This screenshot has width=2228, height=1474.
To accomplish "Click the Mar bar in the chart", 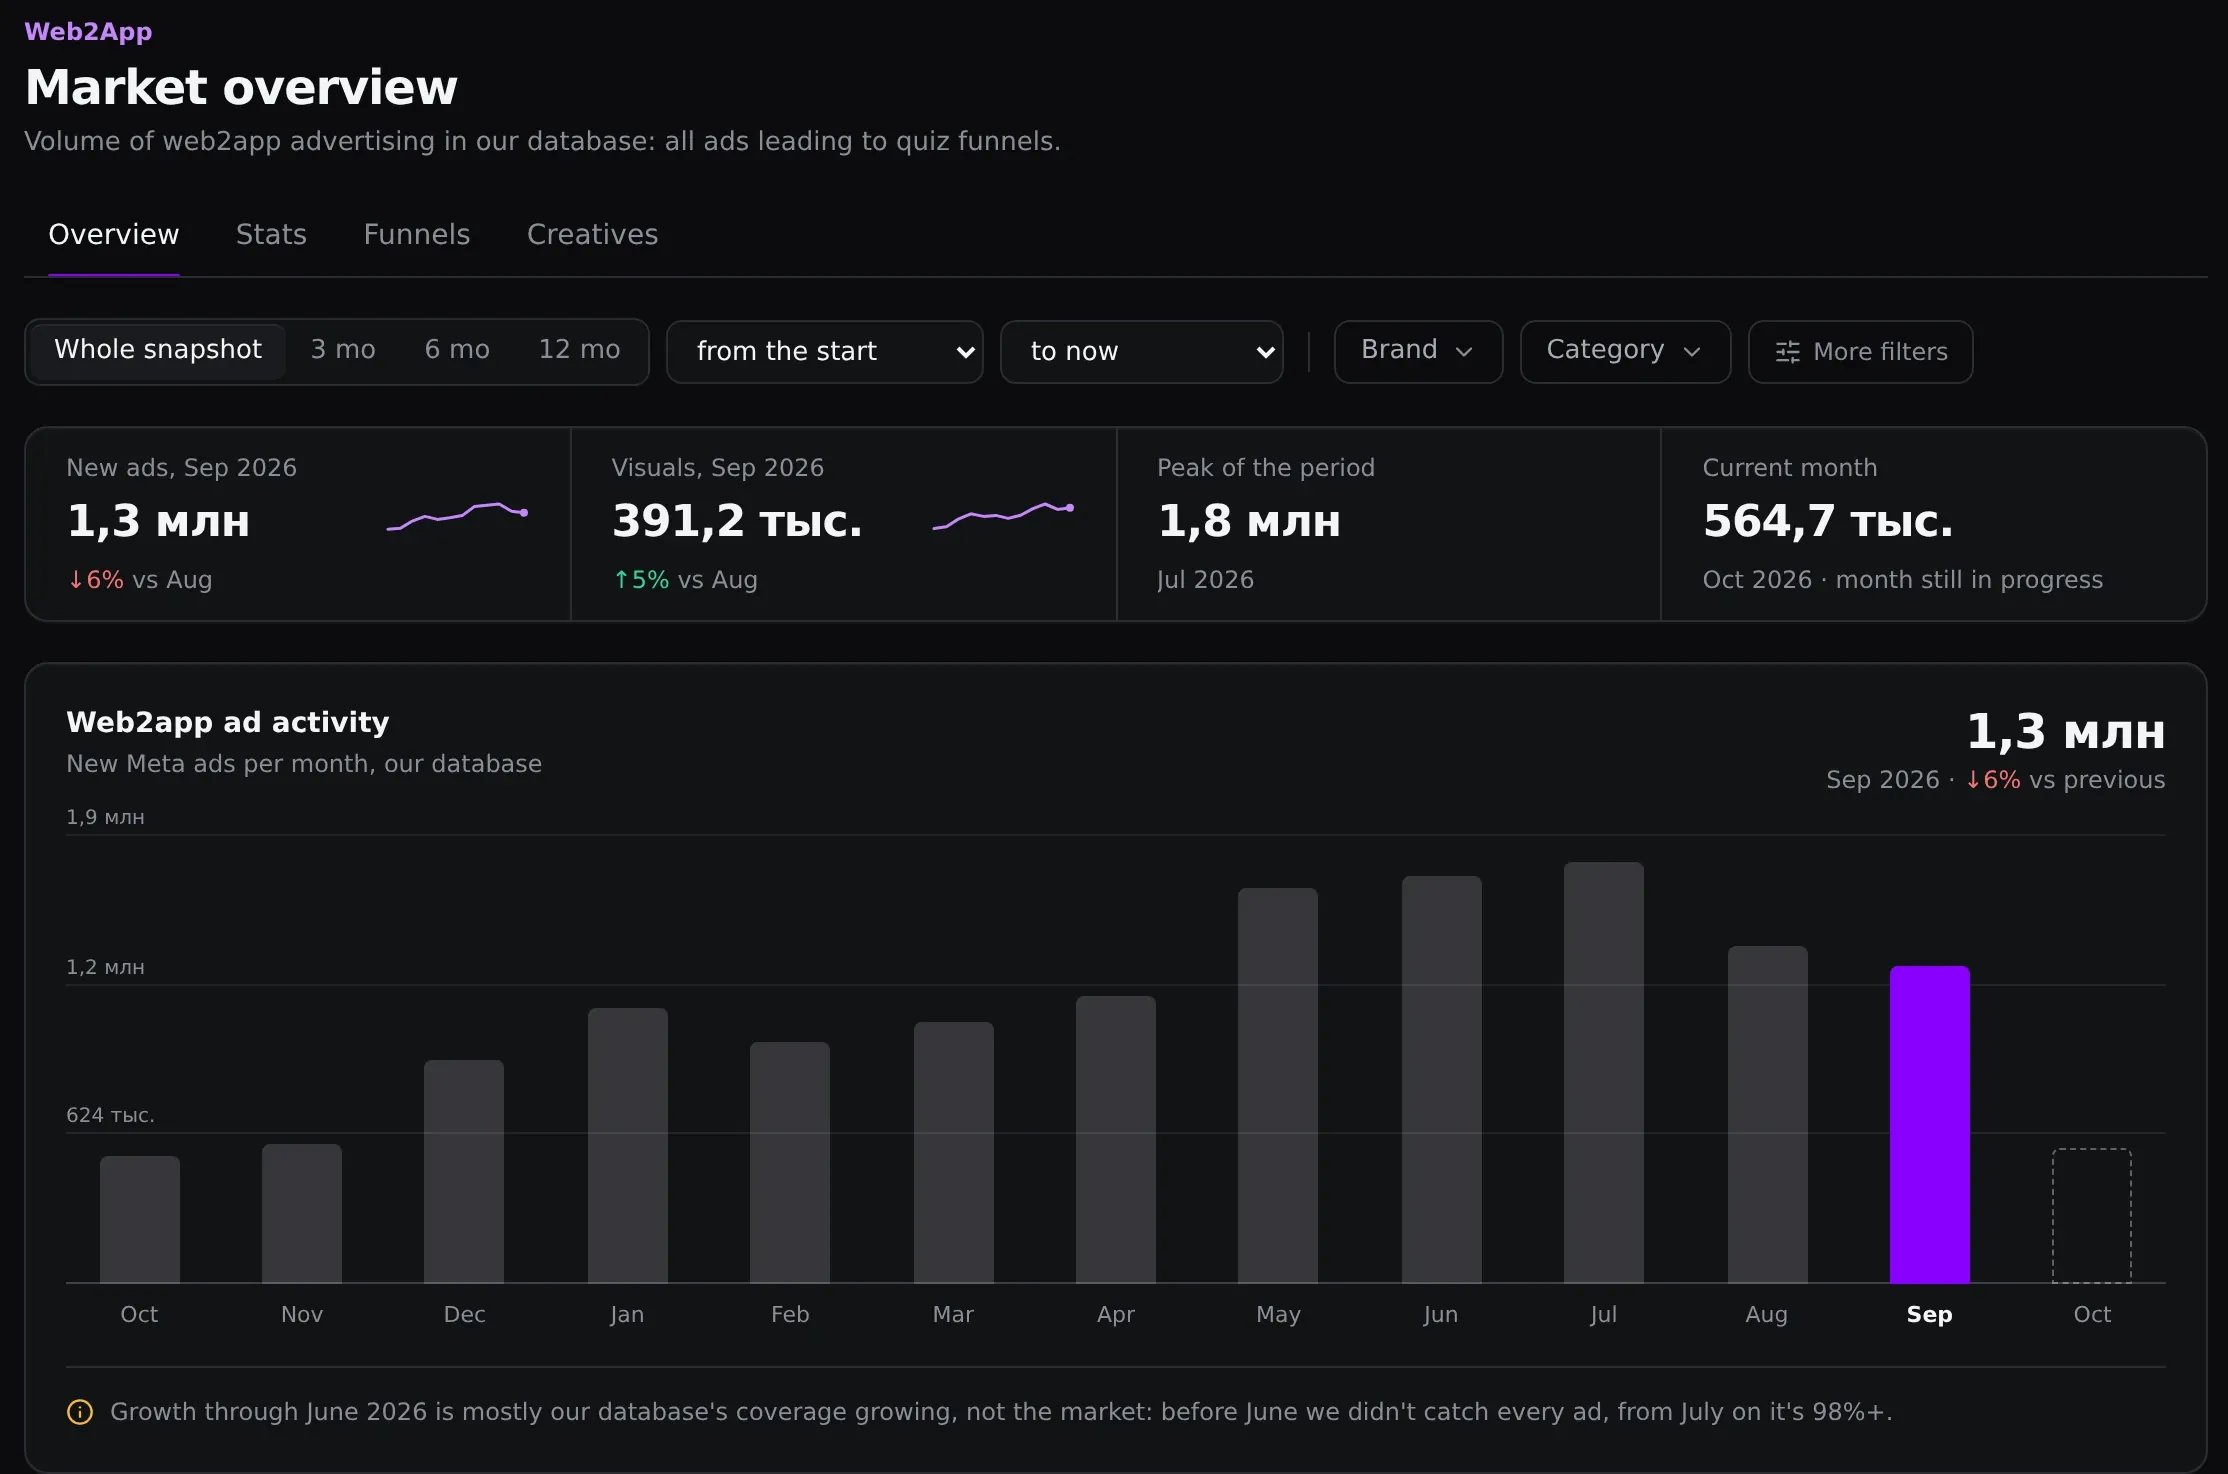I will point(953,1152).
